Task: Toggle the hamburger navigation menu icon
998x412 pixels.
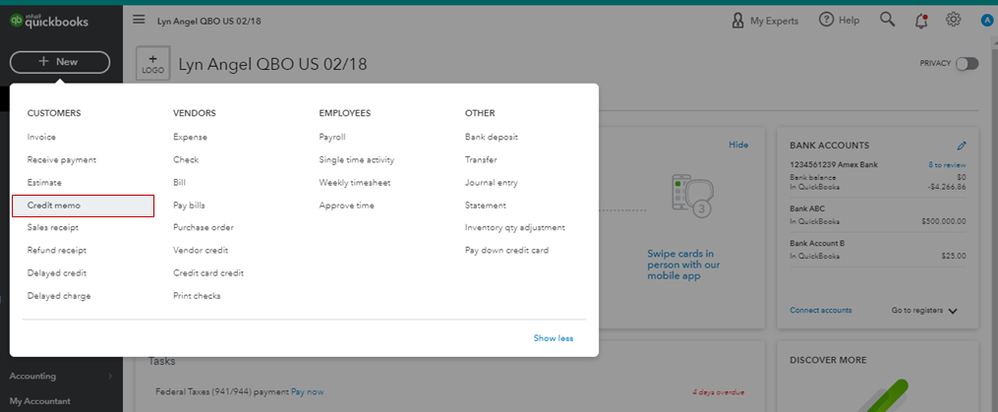Action: (x=139, y=20)
